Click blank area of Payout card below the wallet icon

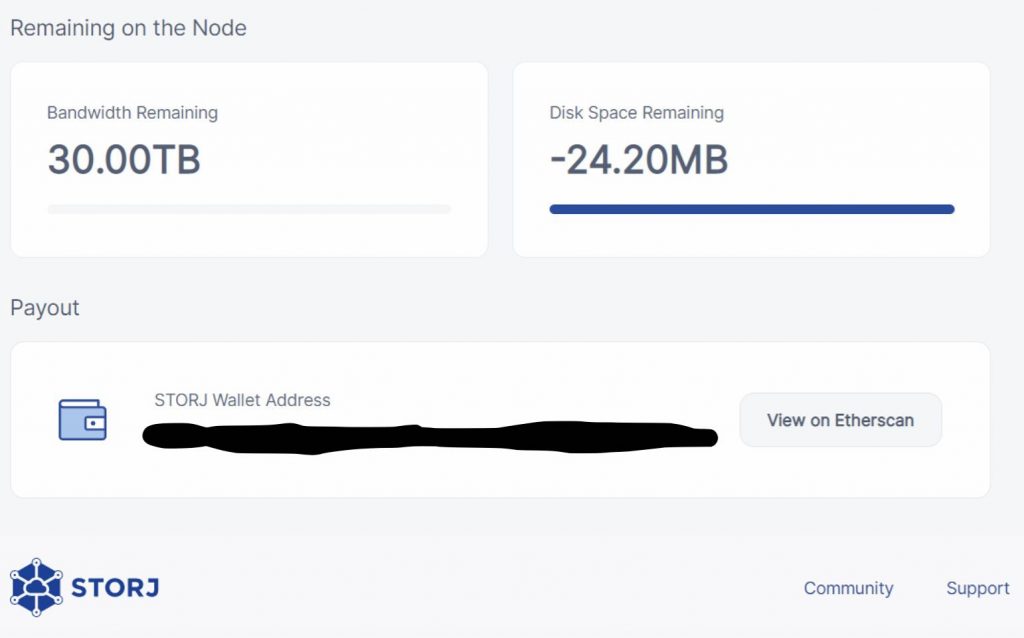click(82, 473)
